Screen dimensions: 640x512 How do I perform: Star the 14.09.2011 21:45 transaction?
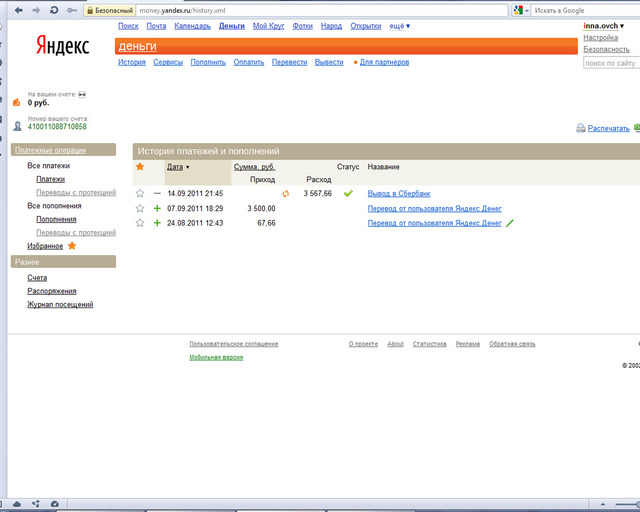140,193
